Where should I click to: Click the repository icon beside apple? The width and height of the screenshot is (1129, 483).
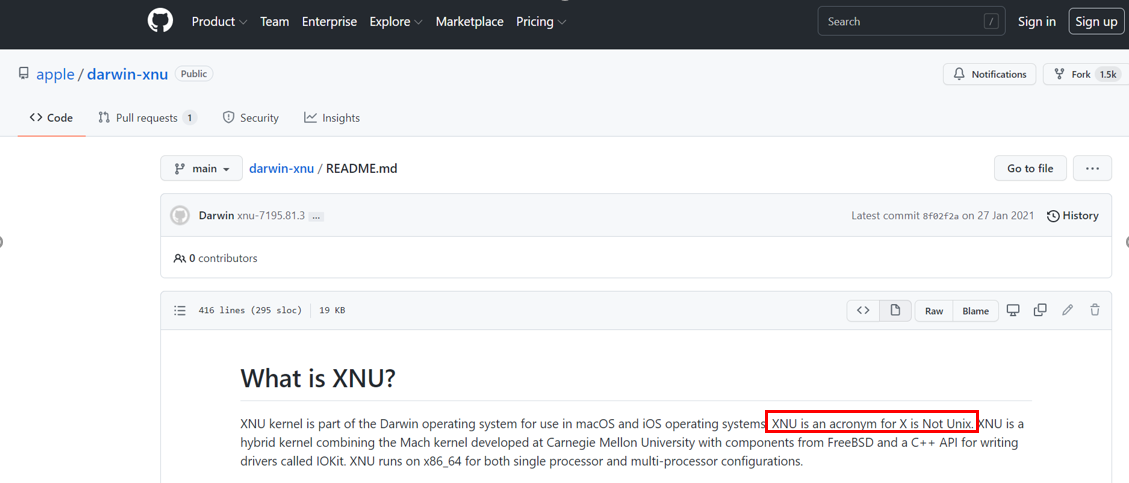(x=24, y=73)
